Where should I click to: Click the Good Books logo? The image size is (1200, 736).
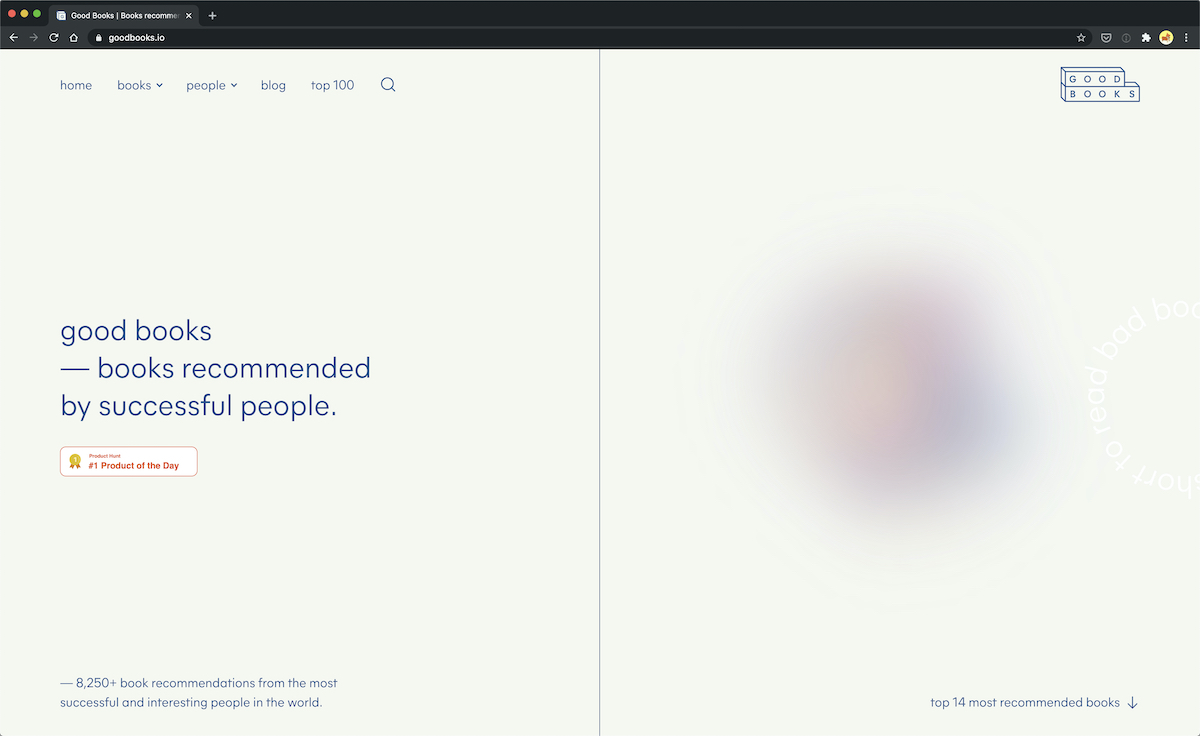pos(1100,84)
